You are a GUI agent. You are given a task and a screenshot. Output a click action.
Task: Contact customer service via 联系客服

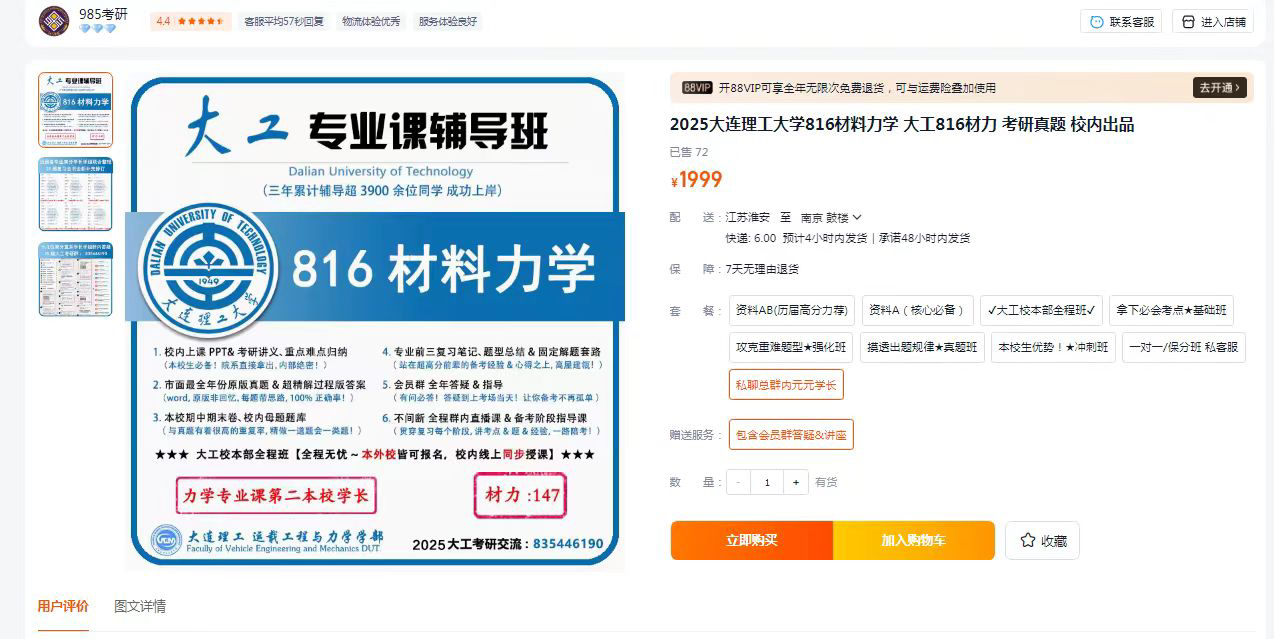(1121, 22)
